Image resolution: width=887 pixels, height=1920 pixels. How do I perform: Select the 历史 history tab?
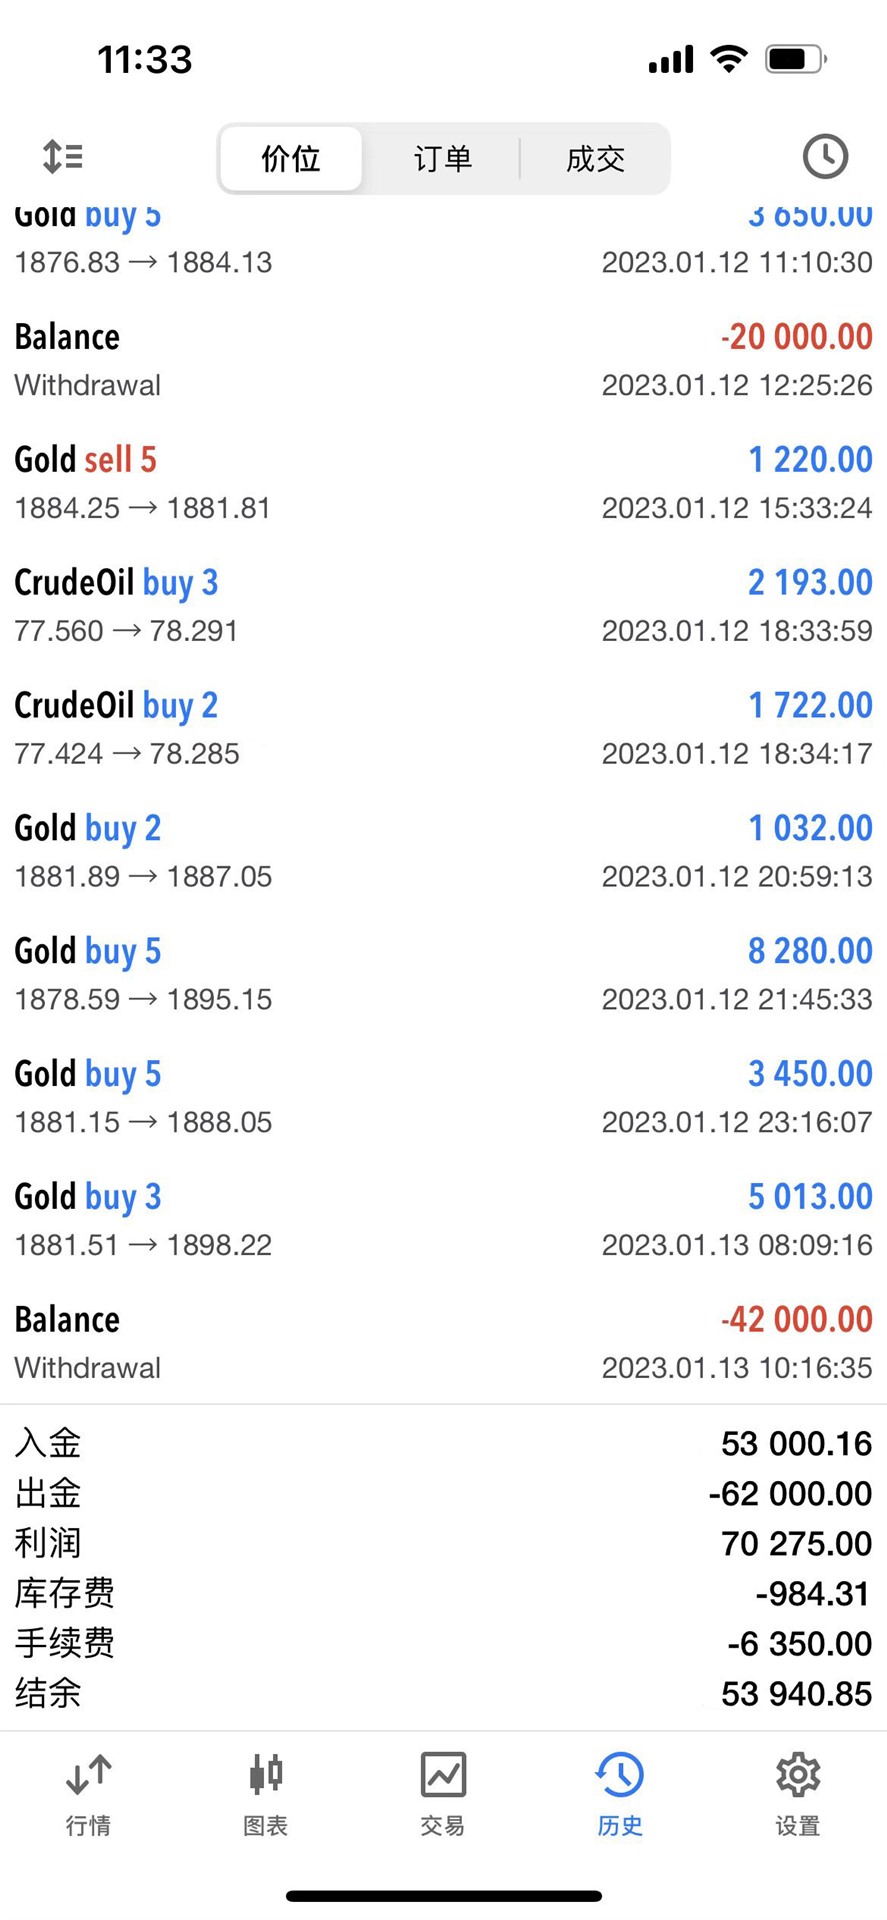620,1794
